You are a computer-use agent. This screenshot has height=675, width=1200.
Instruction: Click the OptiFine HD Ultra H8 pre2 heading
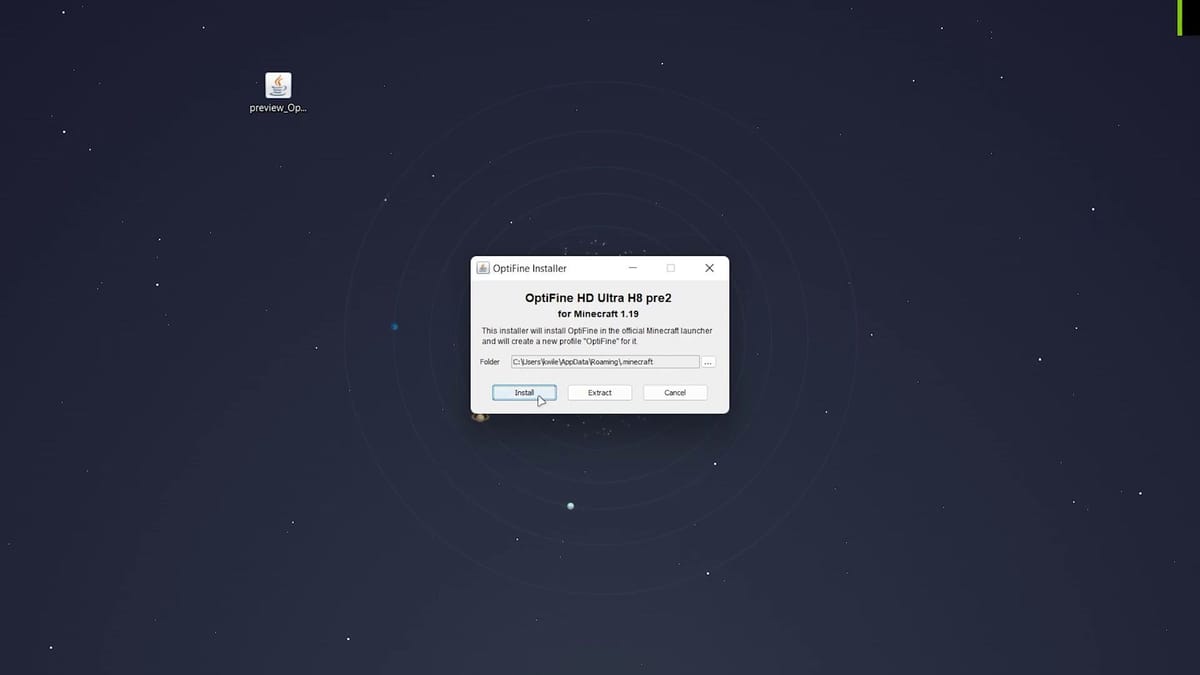(x=600, y=297)
